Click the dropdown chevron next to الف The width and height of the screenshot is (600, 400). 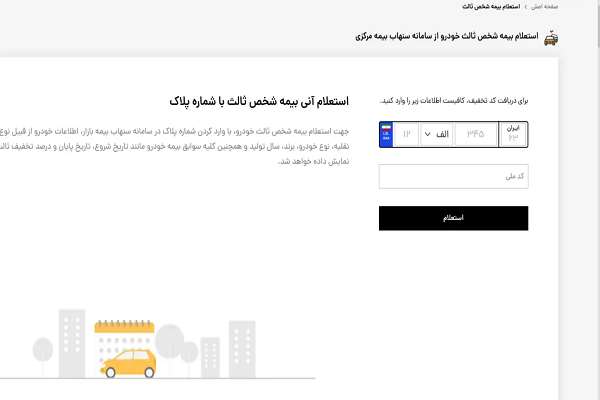tap(428, 134)
